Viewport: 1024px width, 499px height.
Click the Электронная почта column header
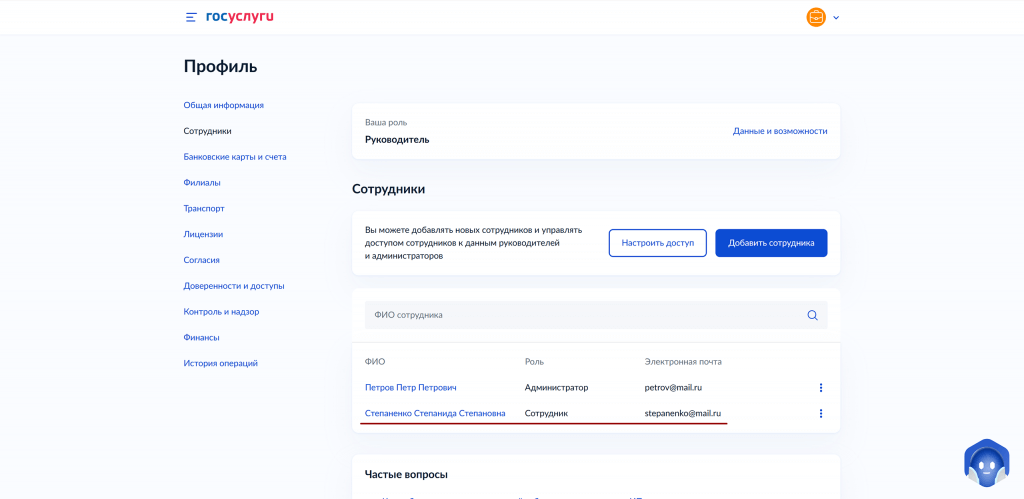pos(683,362)
